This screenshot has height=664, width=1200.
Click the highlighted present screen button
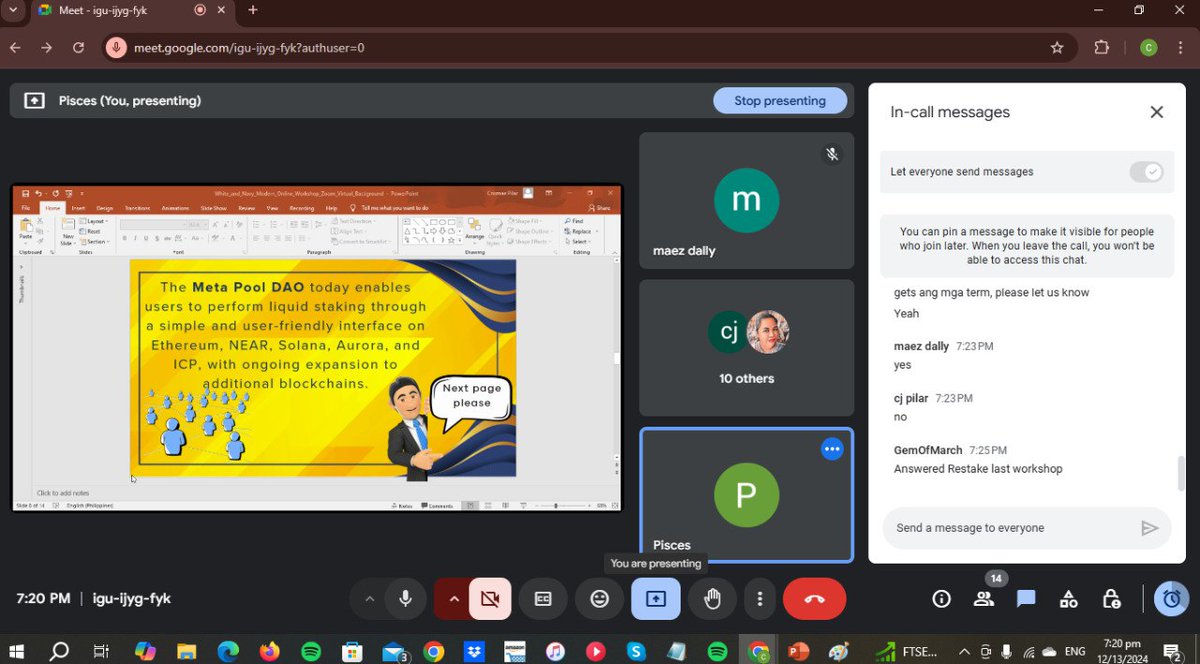pos(656,599)
